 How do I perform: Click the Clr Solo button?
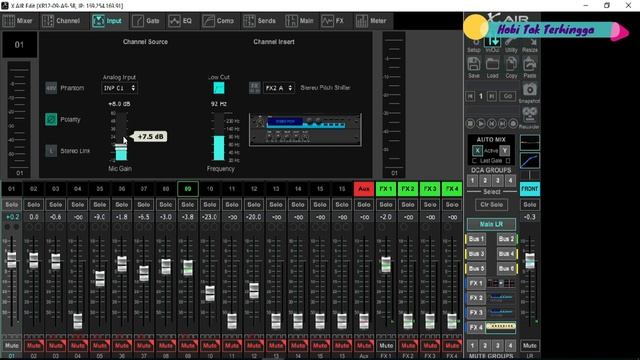point(491,204)
